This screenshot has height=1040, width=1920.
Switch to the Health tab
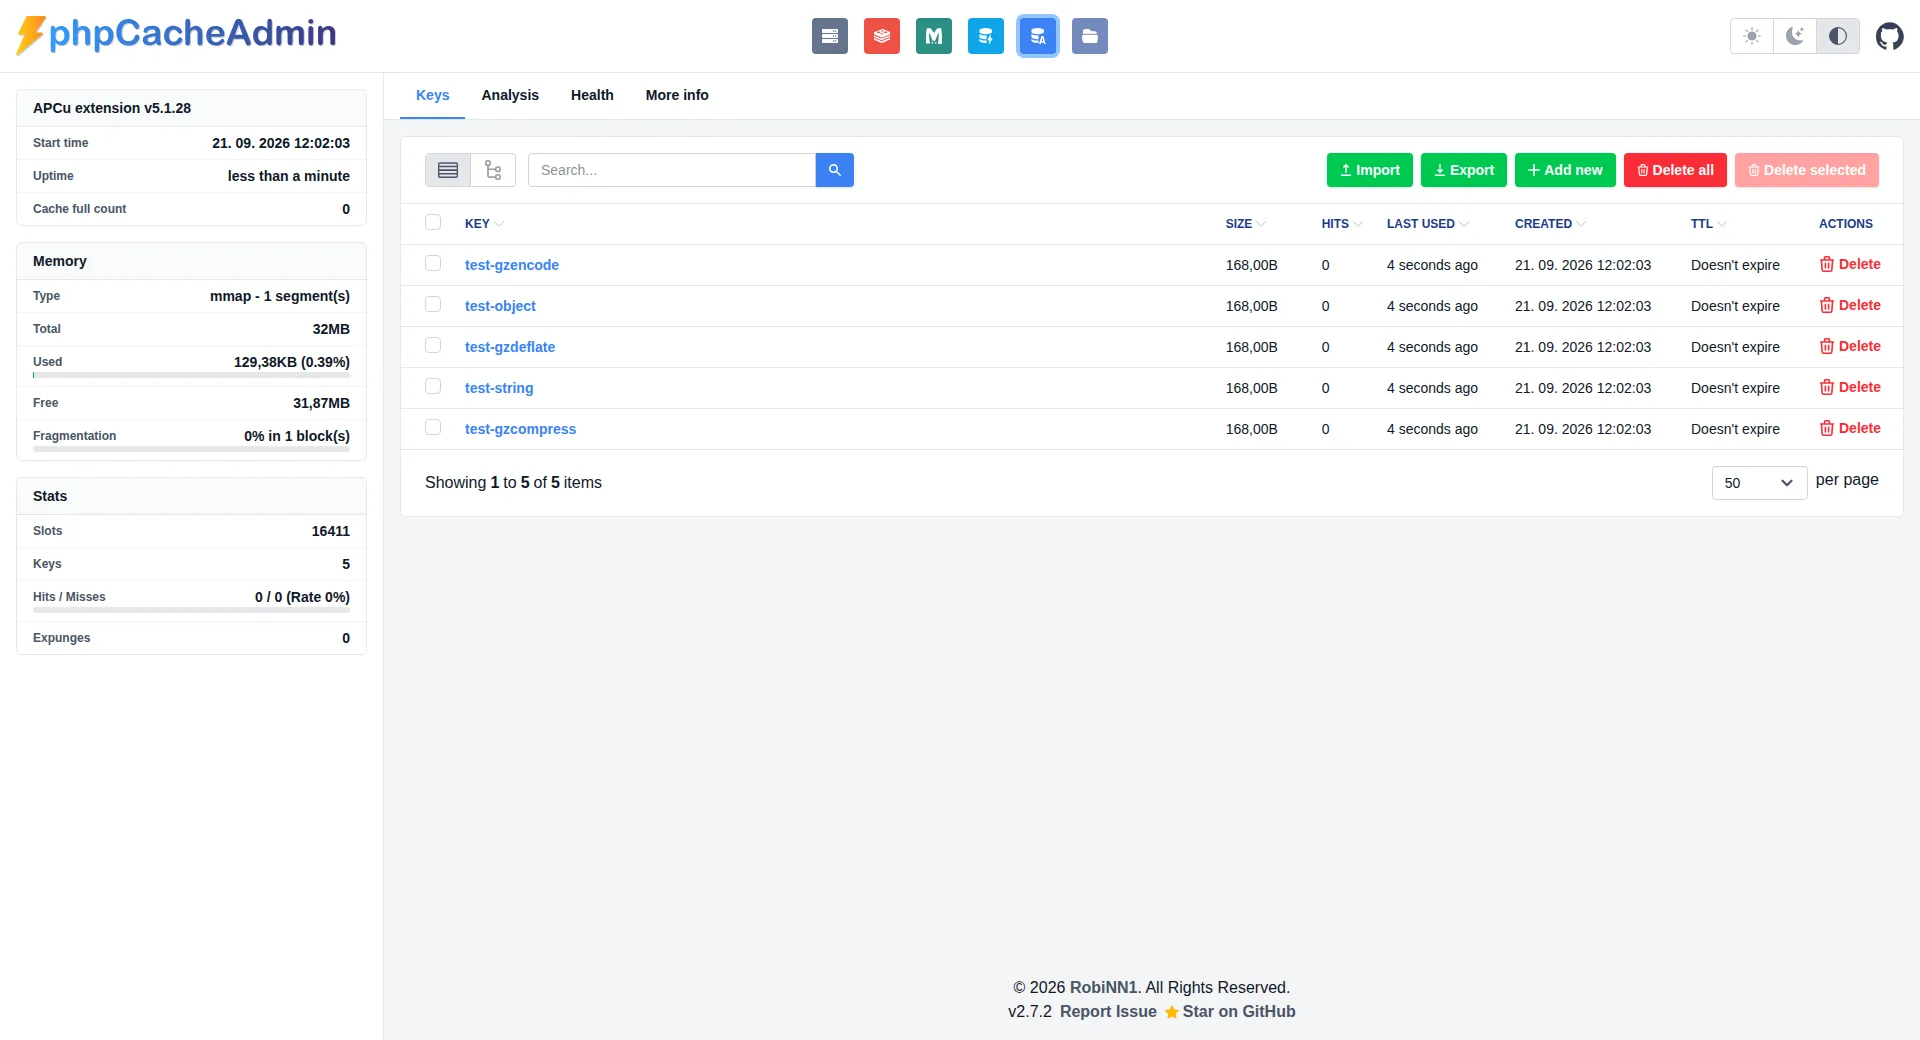[x=592, y=95]
